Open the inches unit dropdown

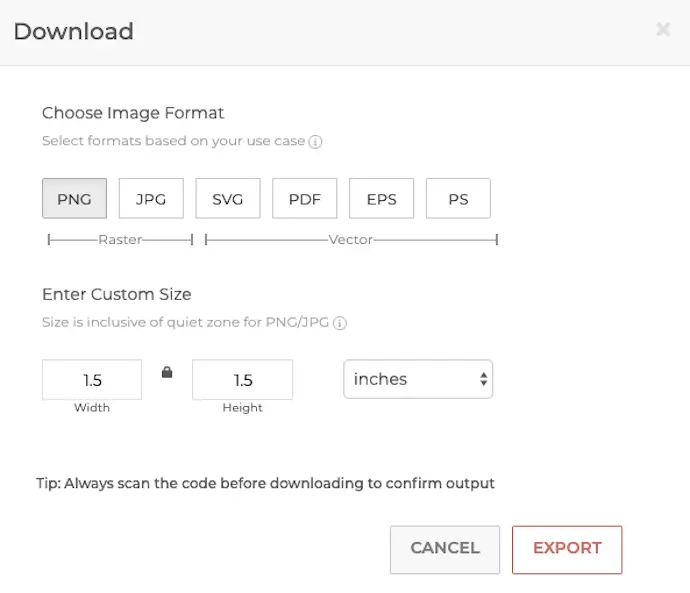[418, 379]
